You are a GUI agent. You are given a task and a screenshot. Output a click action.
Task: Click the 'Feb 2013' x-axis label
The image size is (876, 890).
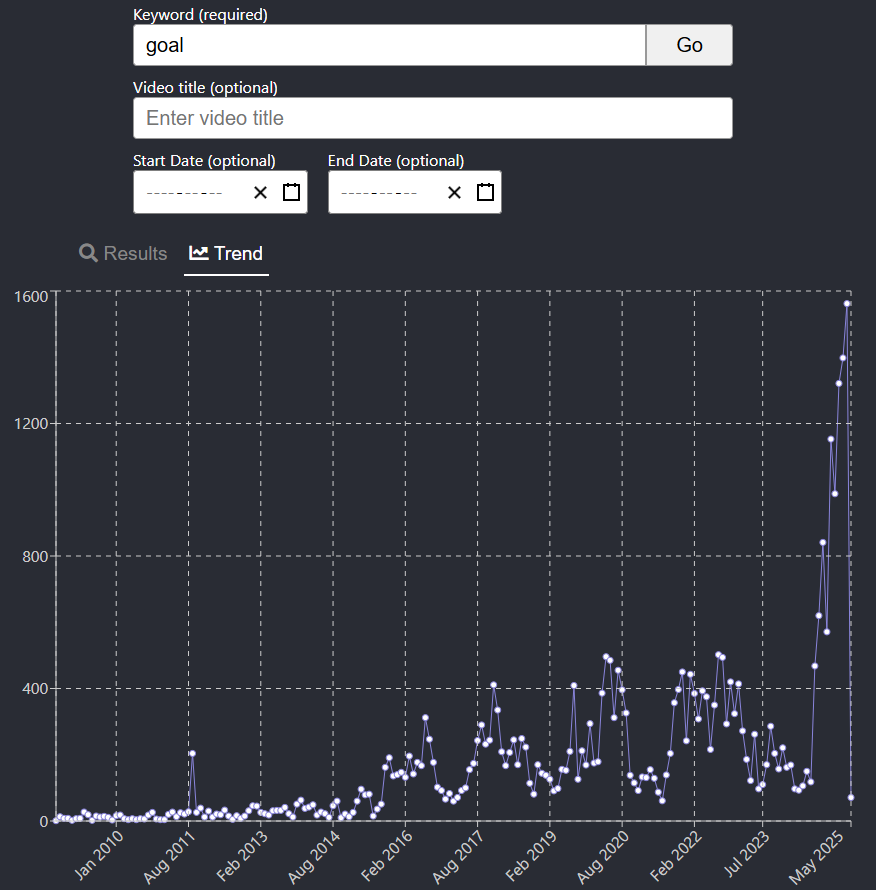pos(242,856)
